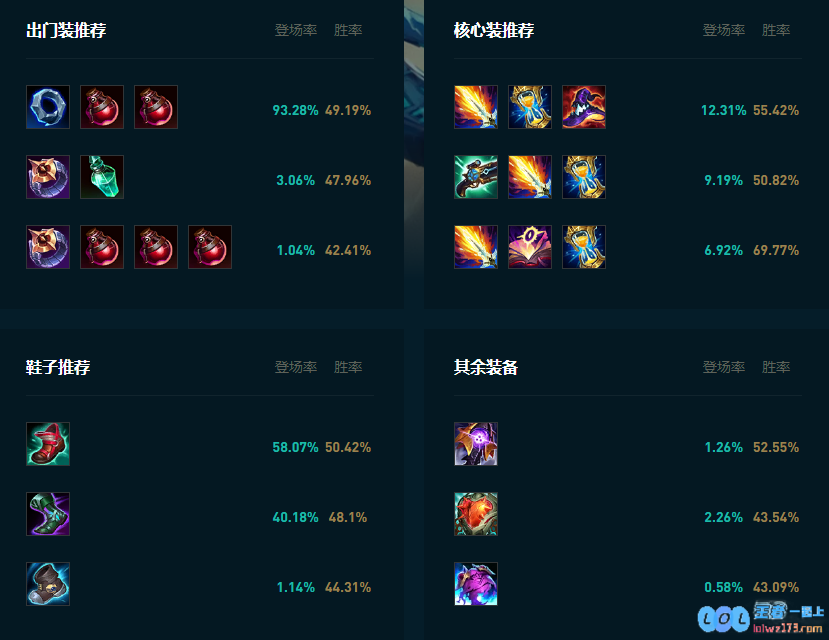Click the brown Boots of Lucidity icon
This screenshot has width=829, height=640.
click(48, 584)
